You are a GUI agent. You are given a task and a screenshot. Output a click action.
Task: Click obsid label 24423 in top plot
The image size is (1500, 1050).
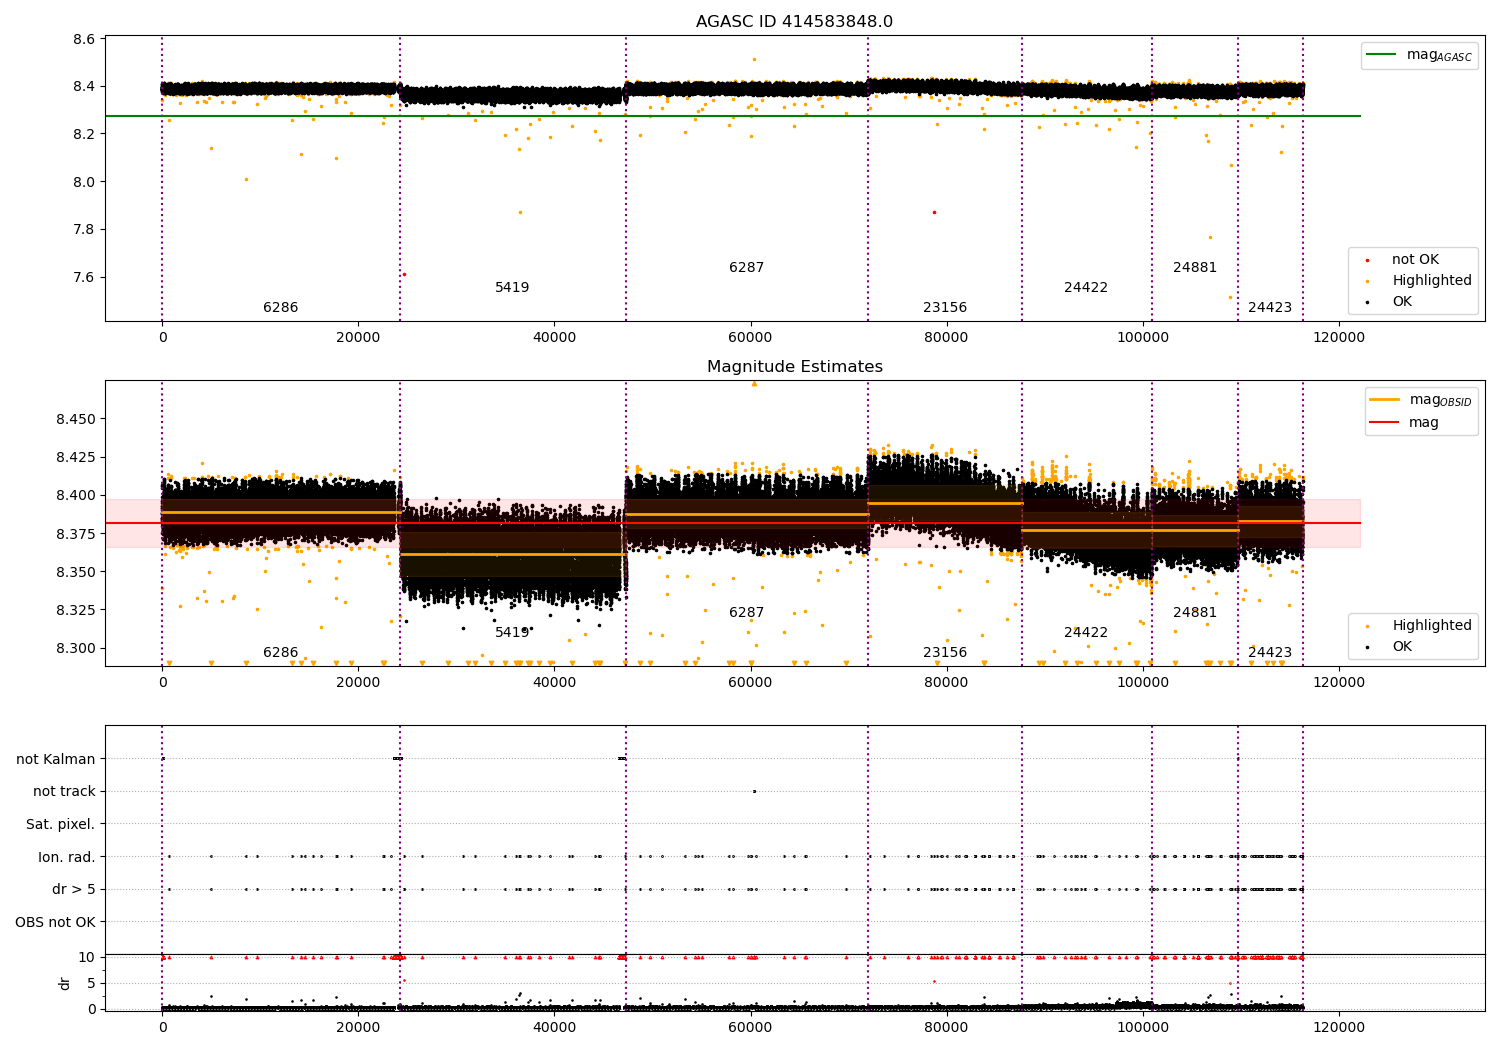[x=1270, y=308]
